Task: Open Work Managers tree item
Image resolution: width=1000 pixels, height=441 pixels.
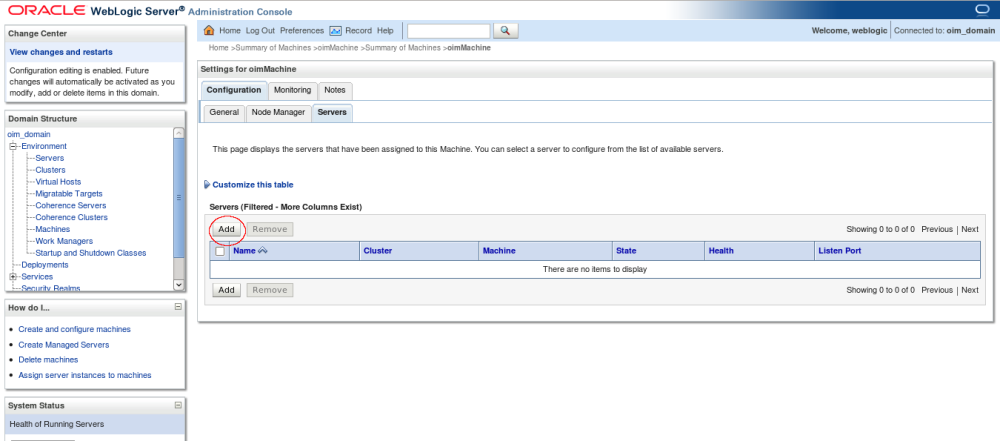Action: tap(64, 241)
